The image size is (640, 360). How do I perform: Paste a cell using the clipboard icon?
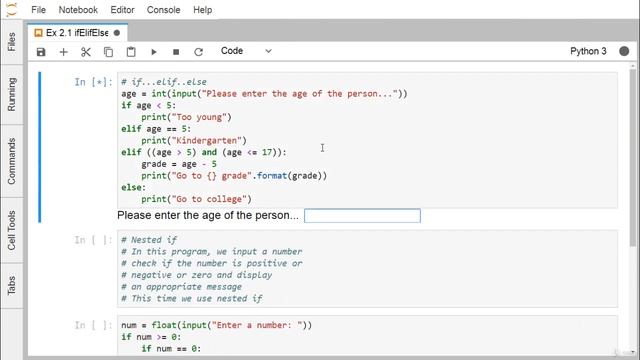coord(131,52)
